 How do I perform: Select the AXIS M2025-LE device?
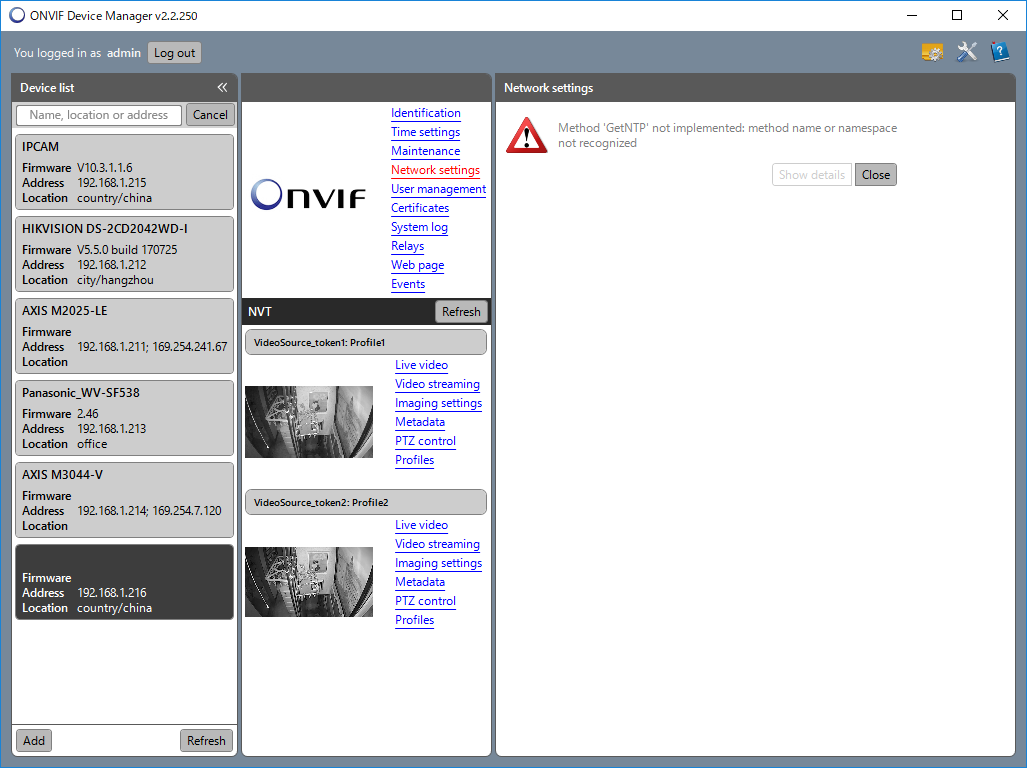point(124,336)
